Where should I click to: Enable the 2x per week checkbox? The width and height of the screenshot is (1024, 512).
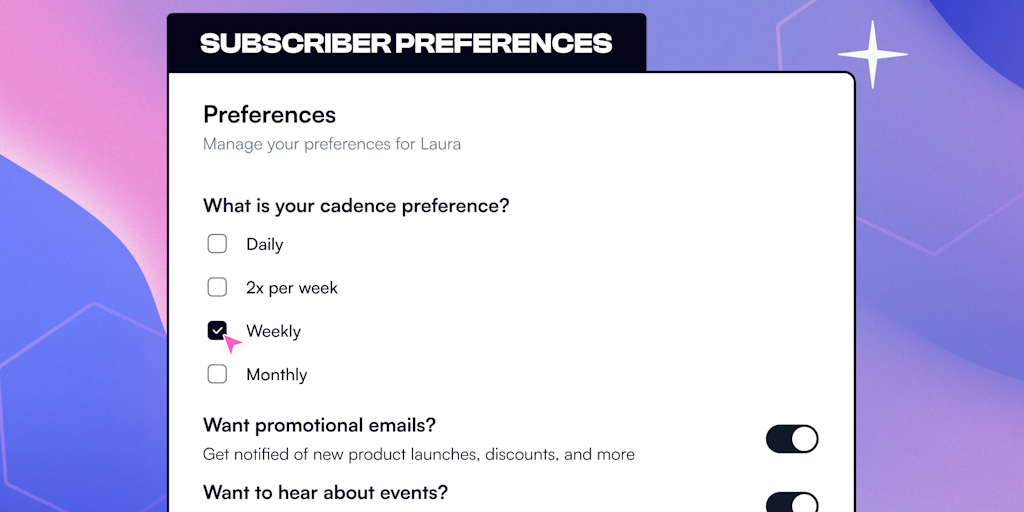217,288
